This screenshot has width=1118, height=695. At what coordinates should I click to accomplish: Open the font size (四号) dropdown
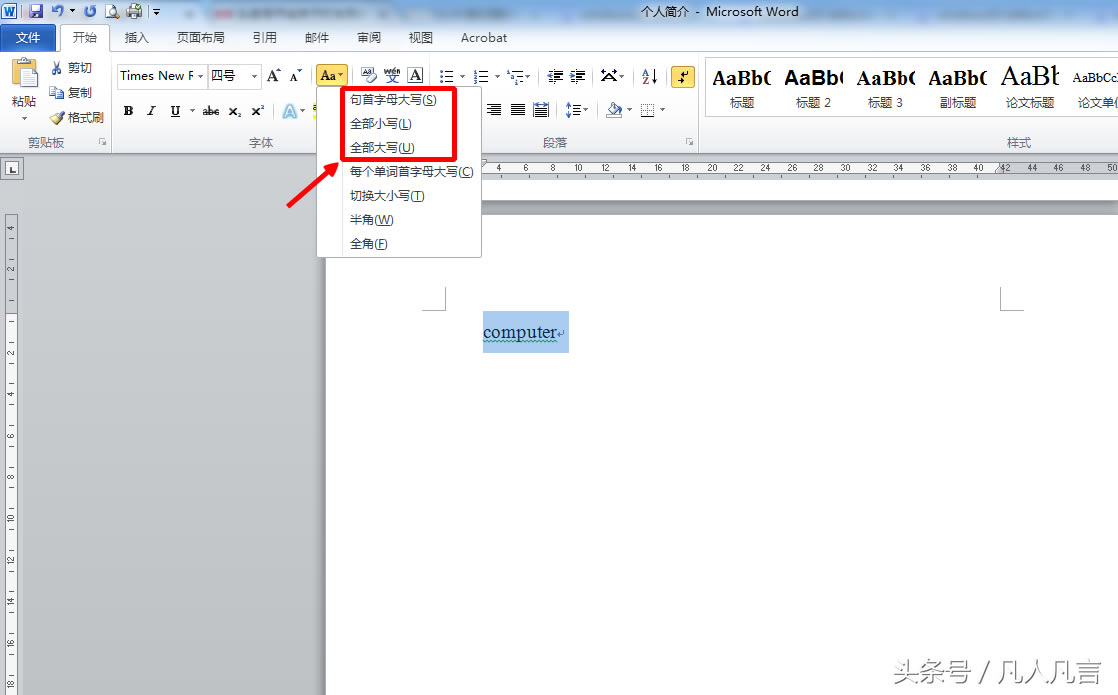point(254,76)
